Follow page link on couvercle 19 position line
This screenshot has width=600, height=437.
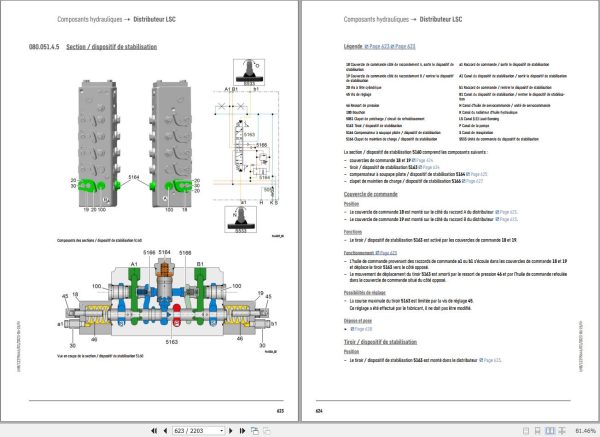pos(506,219)
